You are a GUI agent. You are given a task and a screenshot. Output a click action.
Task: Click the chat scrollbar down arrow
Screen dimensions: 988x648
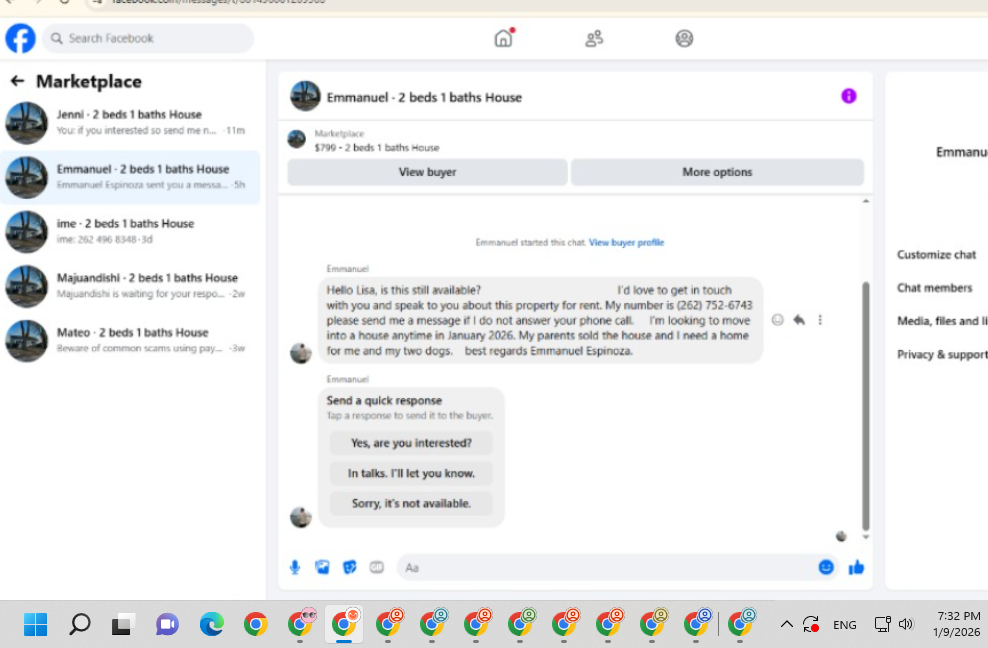866,537
